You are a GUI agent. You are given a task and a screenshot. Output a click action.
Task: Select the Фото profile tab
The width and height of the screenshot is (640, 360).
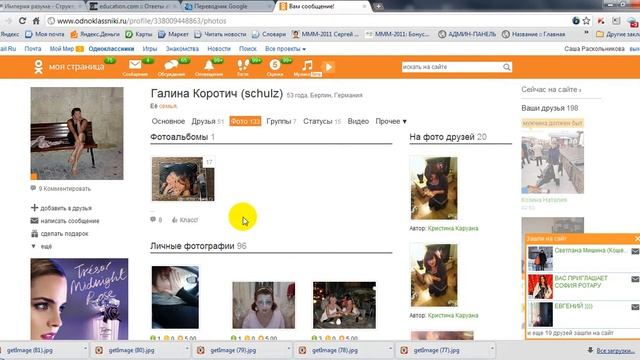coord(245,121)
